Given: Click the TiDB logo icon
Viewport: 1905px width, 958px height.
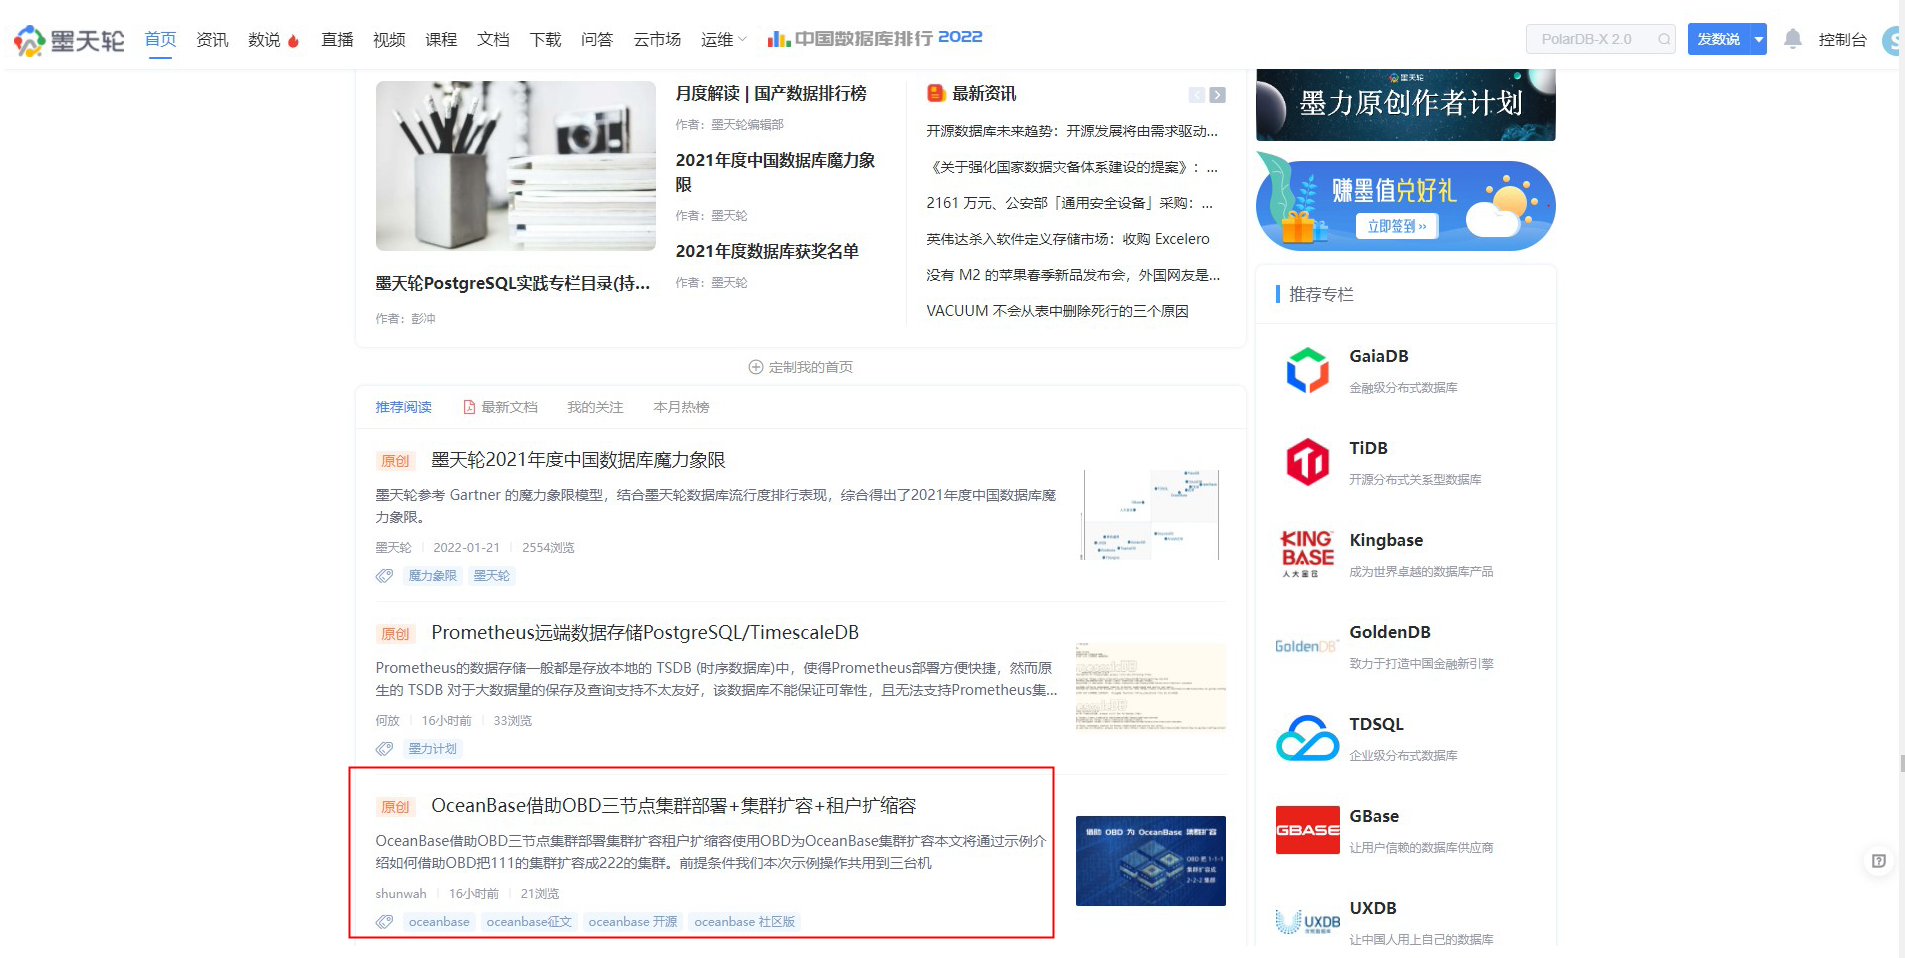Looking at the screenshot, I should (x=1307, y=462).
